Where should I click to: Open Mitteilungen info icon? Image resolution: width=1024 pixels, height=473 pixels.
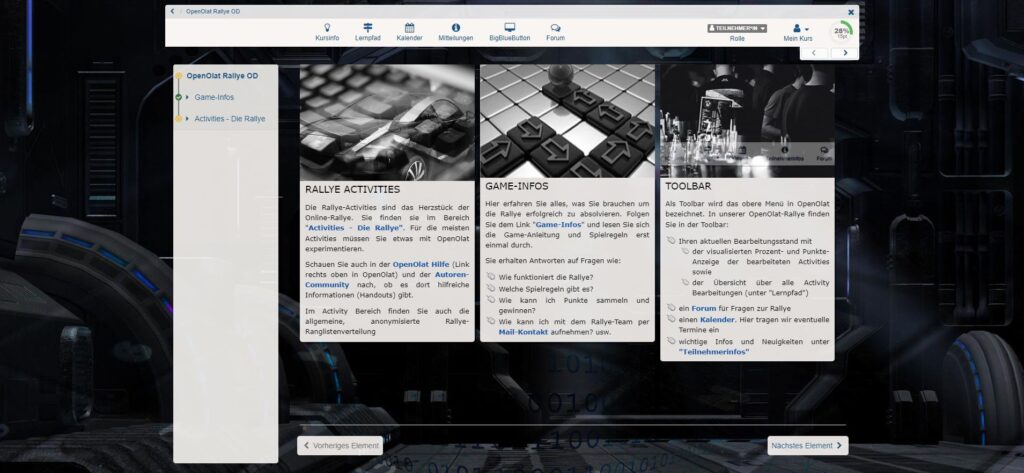pos(456,27)
